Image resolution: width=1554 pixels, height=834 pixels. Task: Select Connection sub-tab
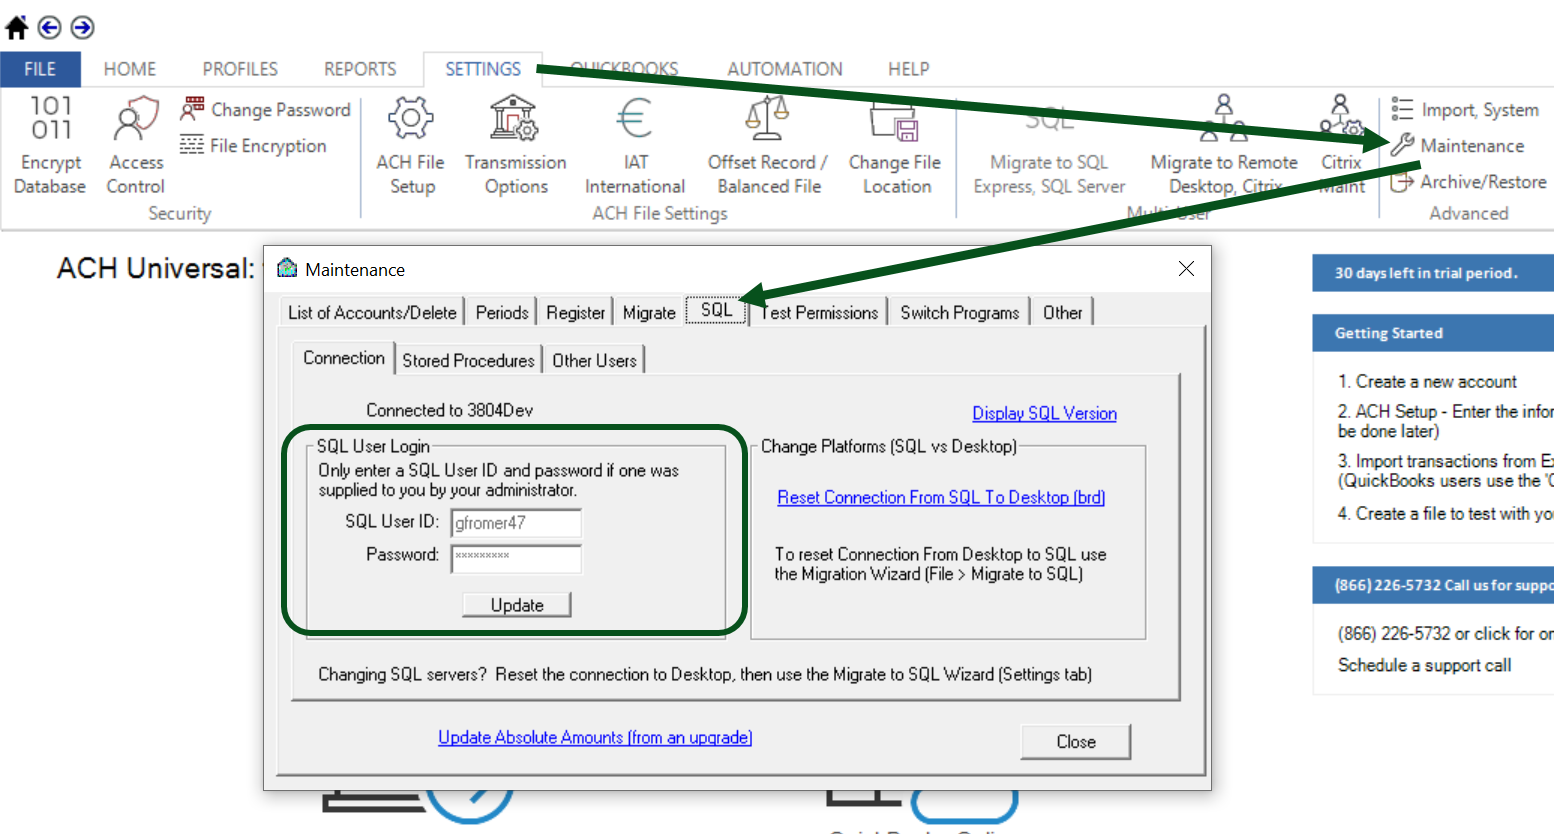(x=344, y=358)
